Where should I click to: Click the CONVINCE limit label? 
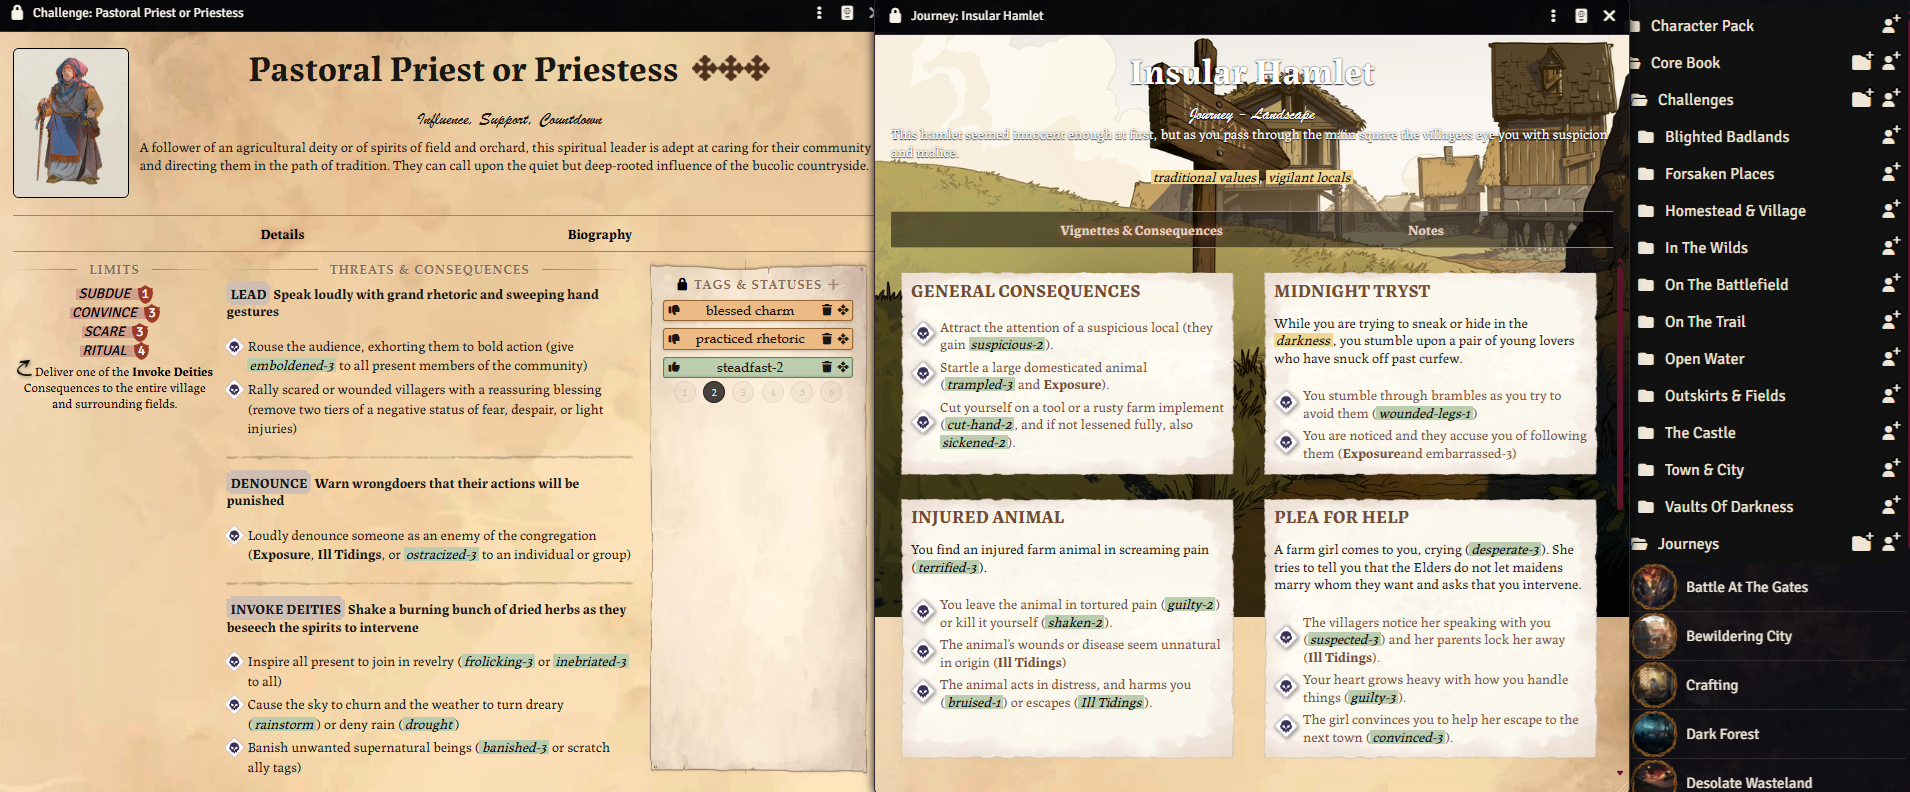[106, 313]
